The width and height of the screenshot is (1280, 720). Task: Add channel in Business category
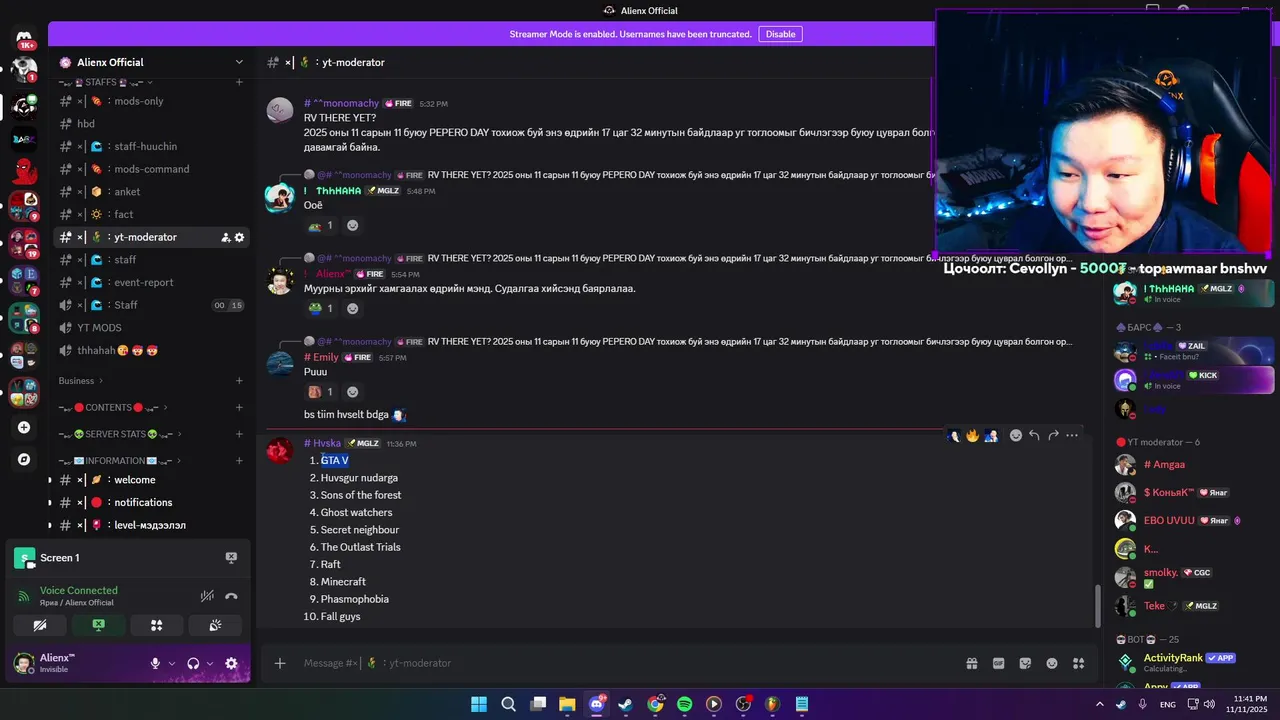(x=239, y=381)
